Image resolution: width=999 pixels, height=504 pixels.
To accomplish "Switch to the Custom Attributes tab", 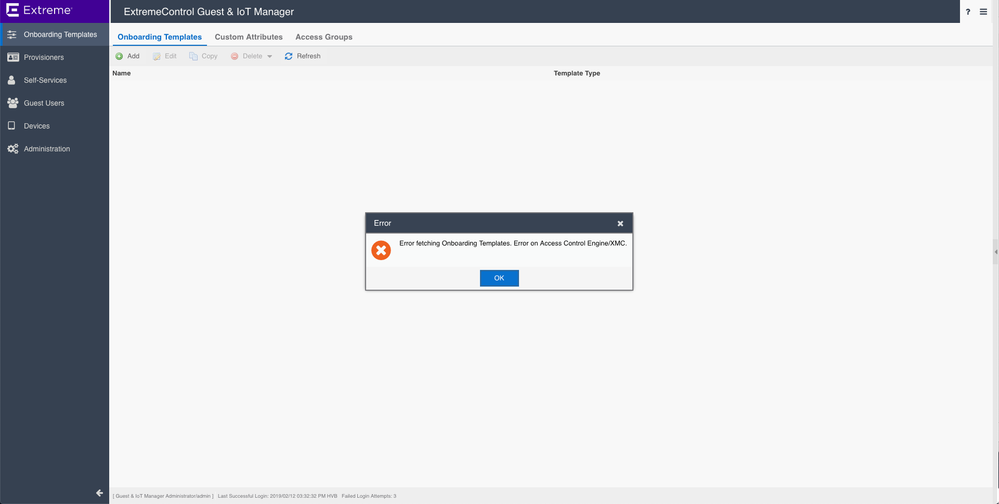I will 248,37.
